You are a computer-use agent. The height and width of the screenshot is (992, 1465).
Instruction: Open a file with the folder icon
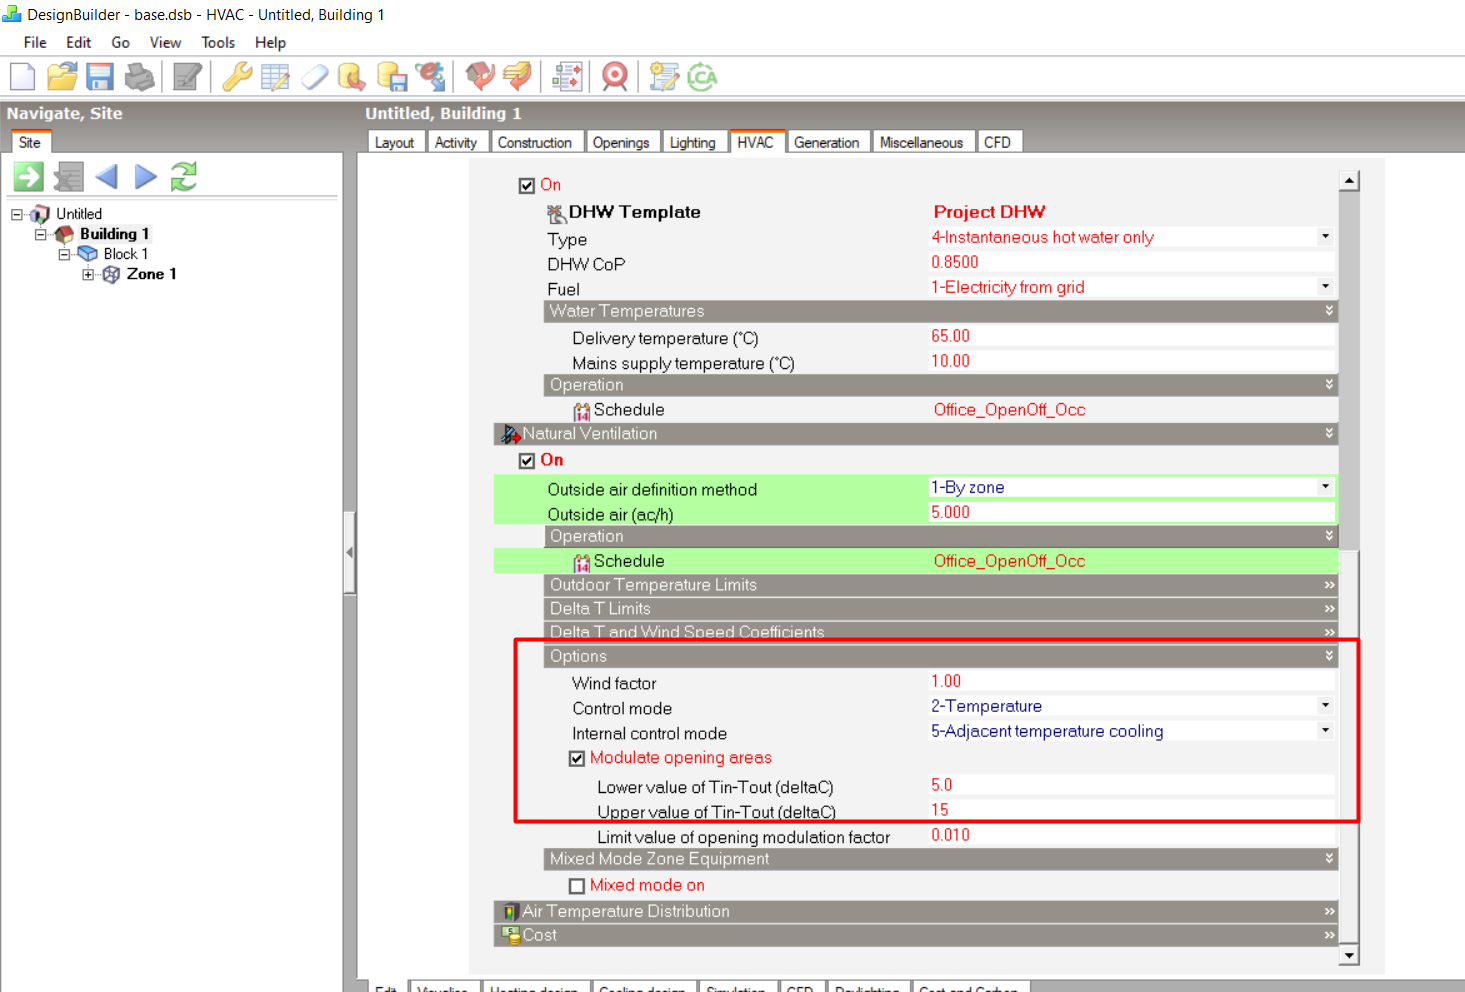coord(62,77)
